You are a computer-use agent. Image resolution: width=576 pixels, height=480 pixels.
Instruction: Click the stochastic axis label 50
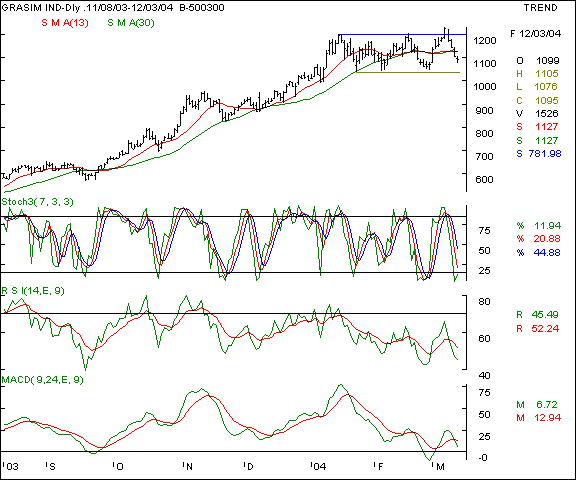coord(485,251)
